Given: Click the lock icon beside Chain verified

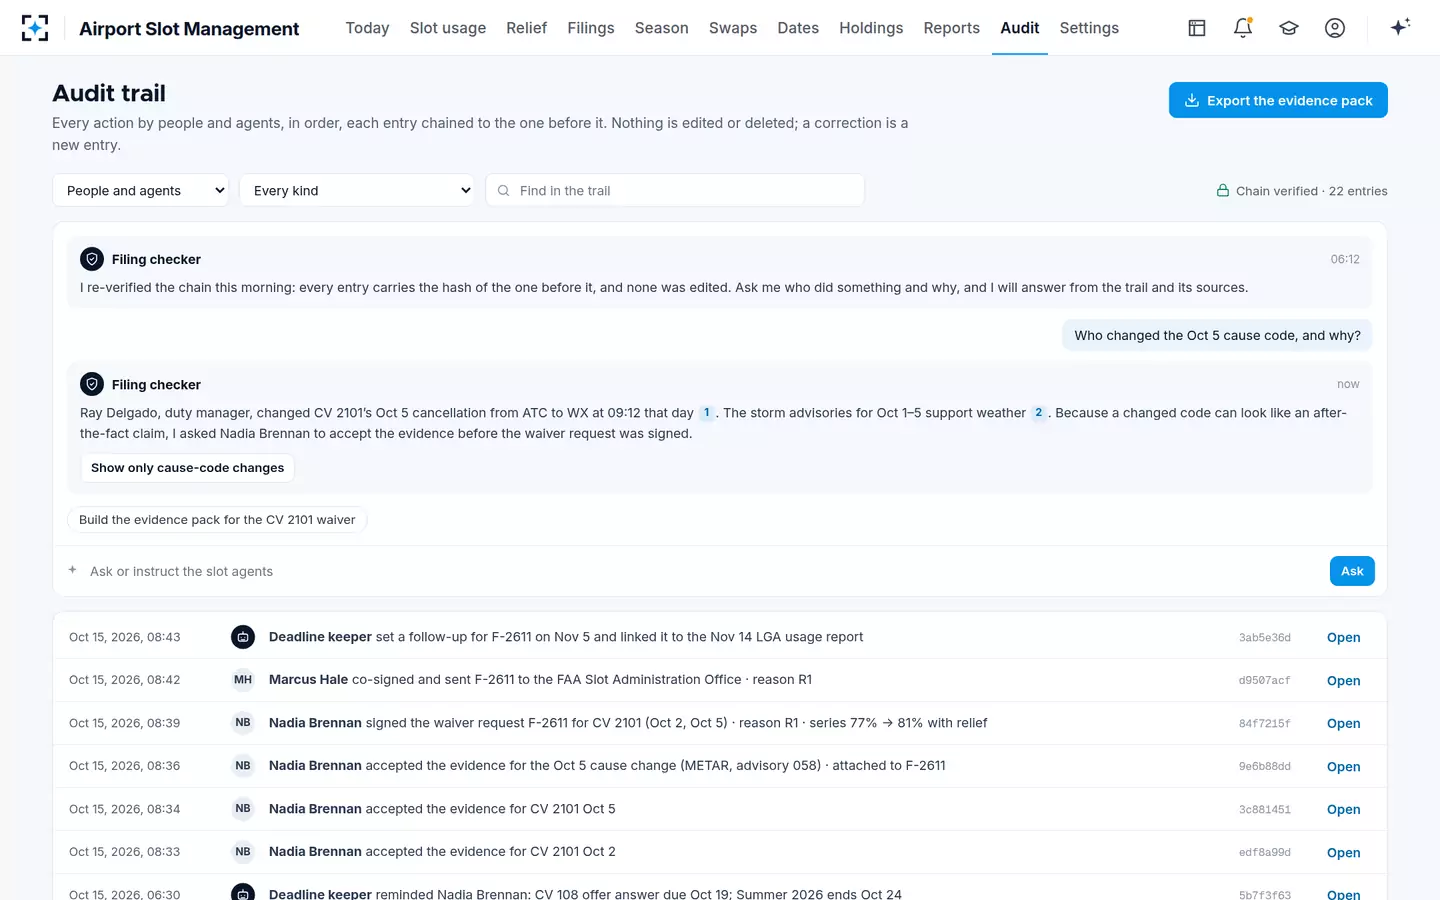Looking at the screenshot, I should [x=1222, y=190].
